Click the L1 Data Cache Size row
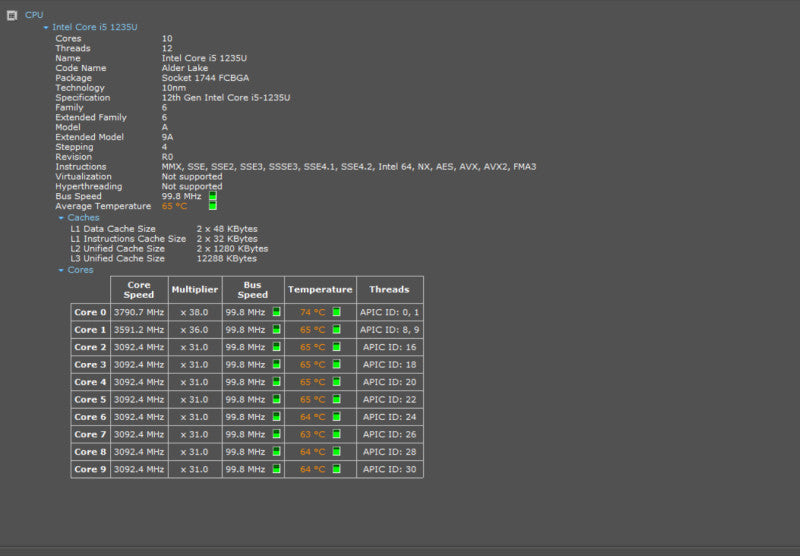 point(164,229)
